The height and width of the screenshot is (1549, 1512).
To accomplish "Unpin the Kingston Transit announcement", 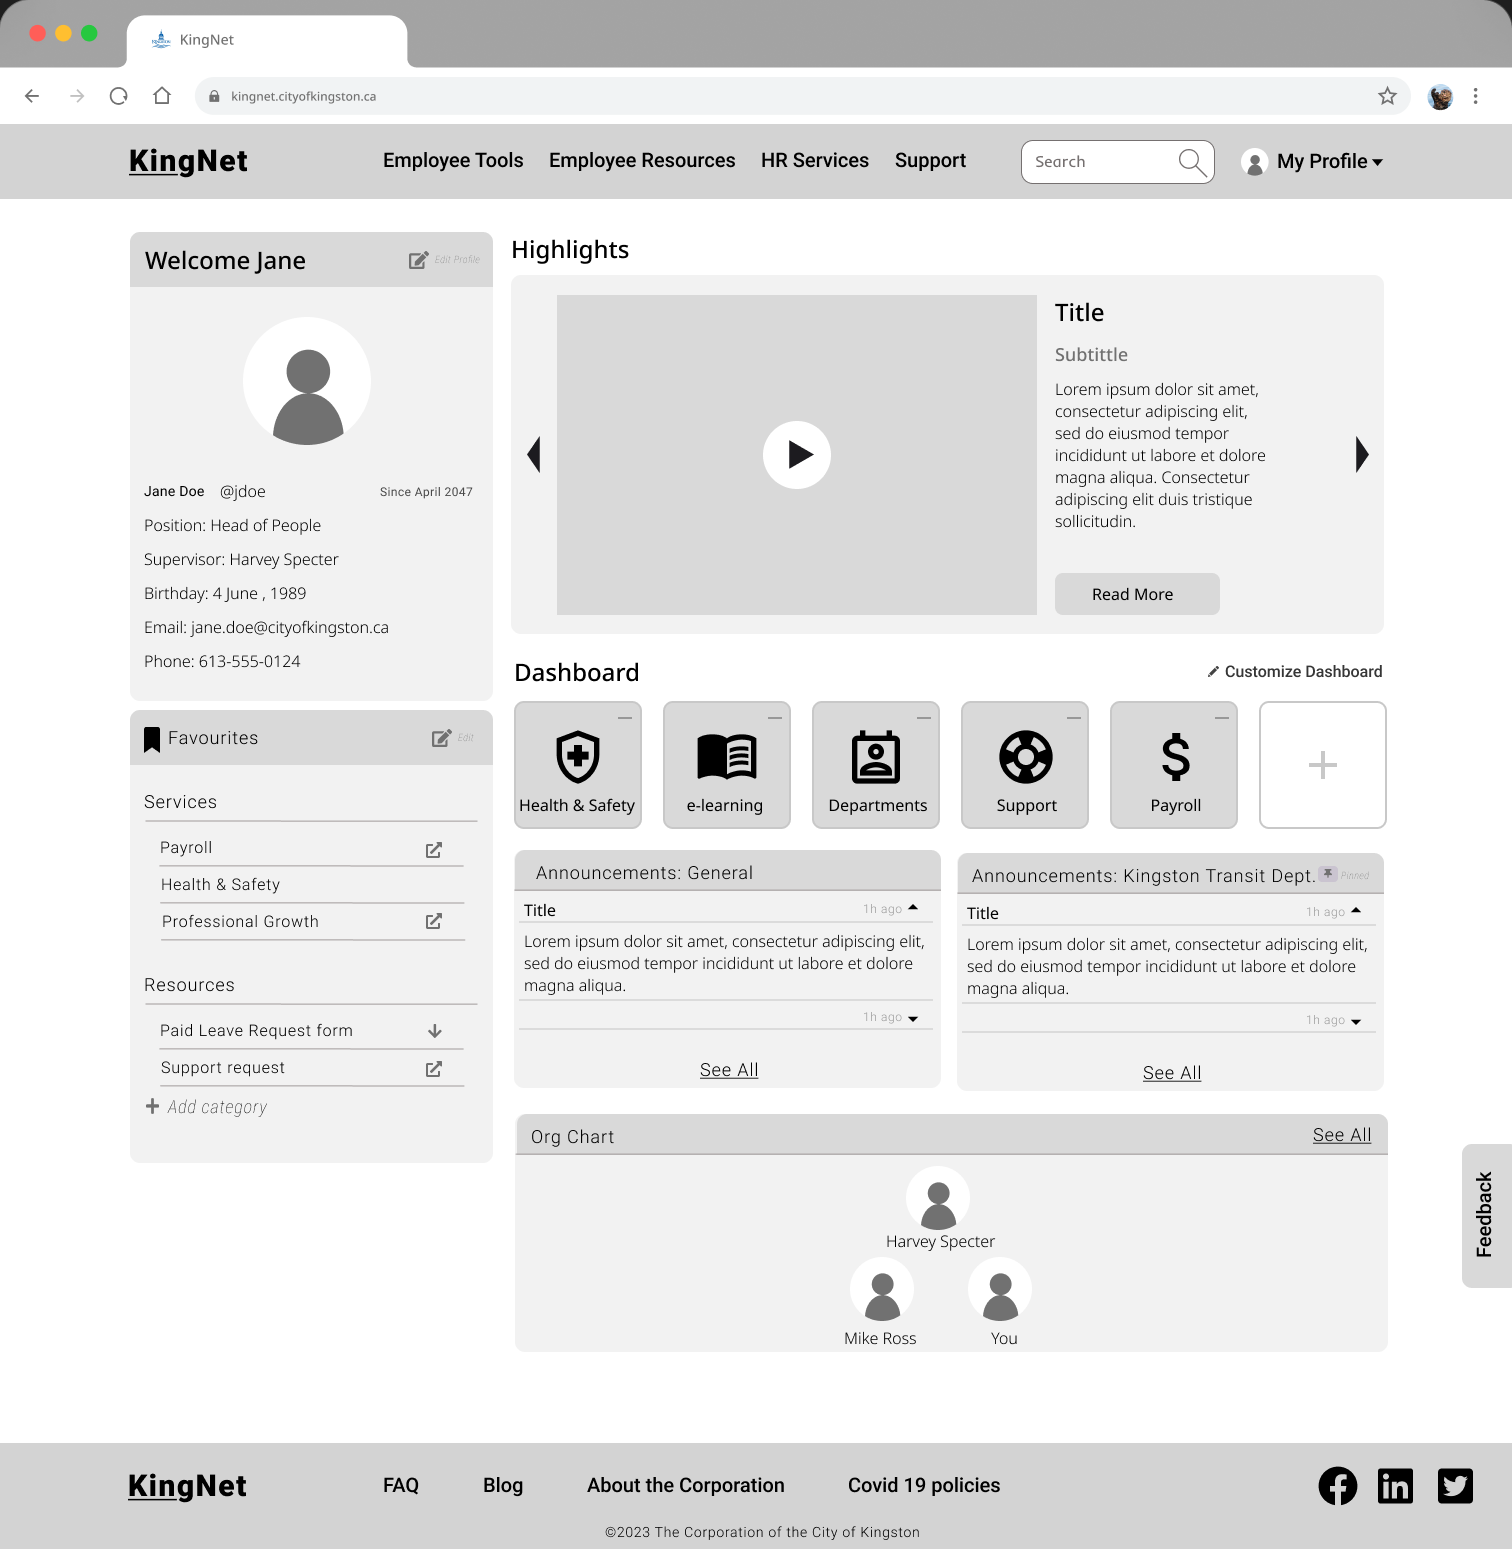I will pos(1327,872).
